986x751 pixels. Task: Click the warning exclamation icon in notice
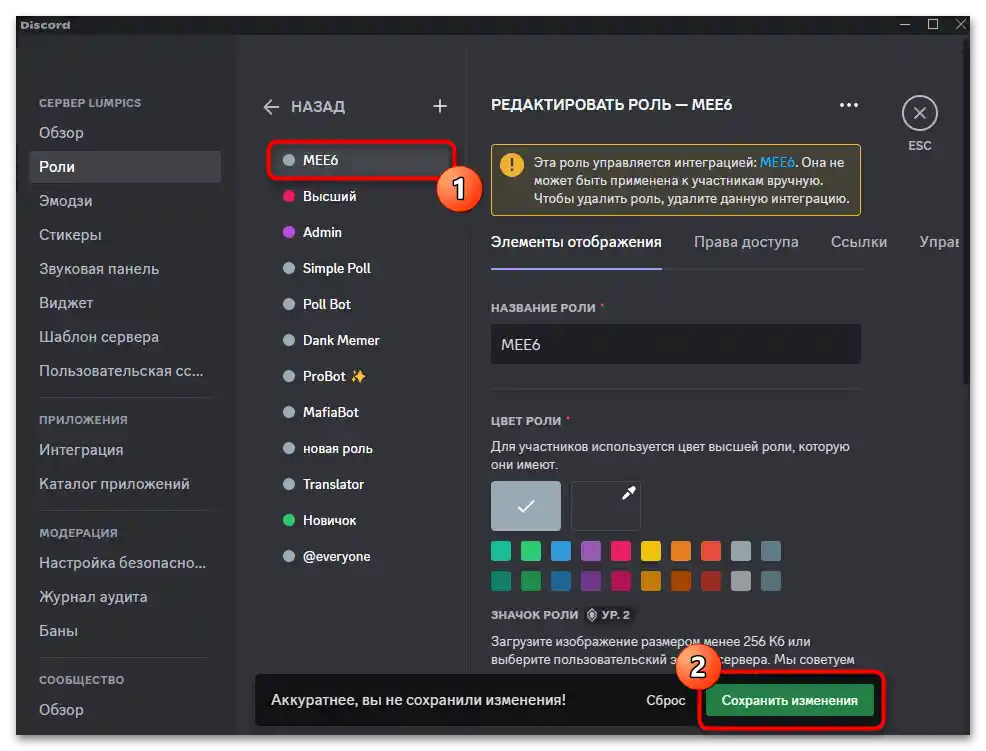[x=511, y=165]
